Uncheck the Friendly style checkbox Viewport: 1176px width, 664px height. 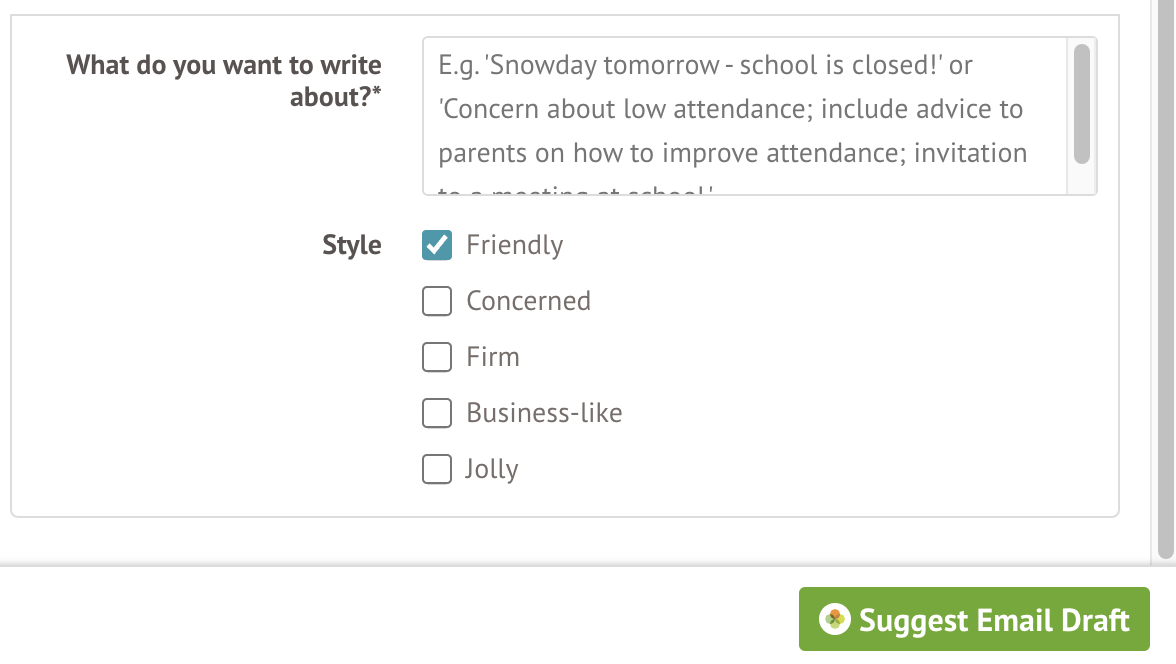437,245
